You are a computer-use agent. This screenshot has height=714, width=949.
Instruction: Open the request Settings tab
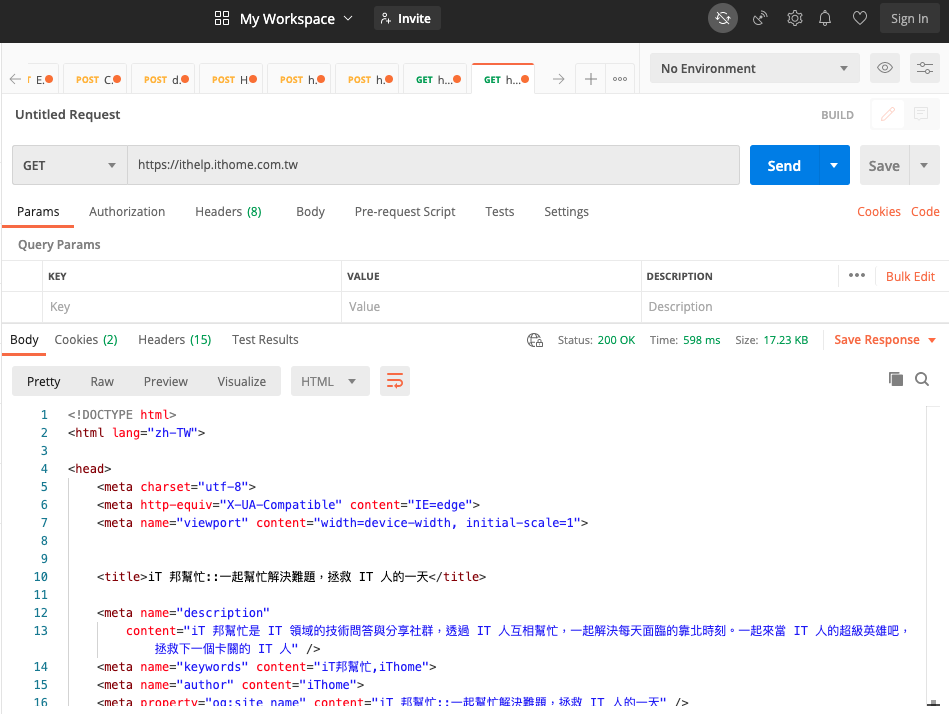[x=566, y=212]
